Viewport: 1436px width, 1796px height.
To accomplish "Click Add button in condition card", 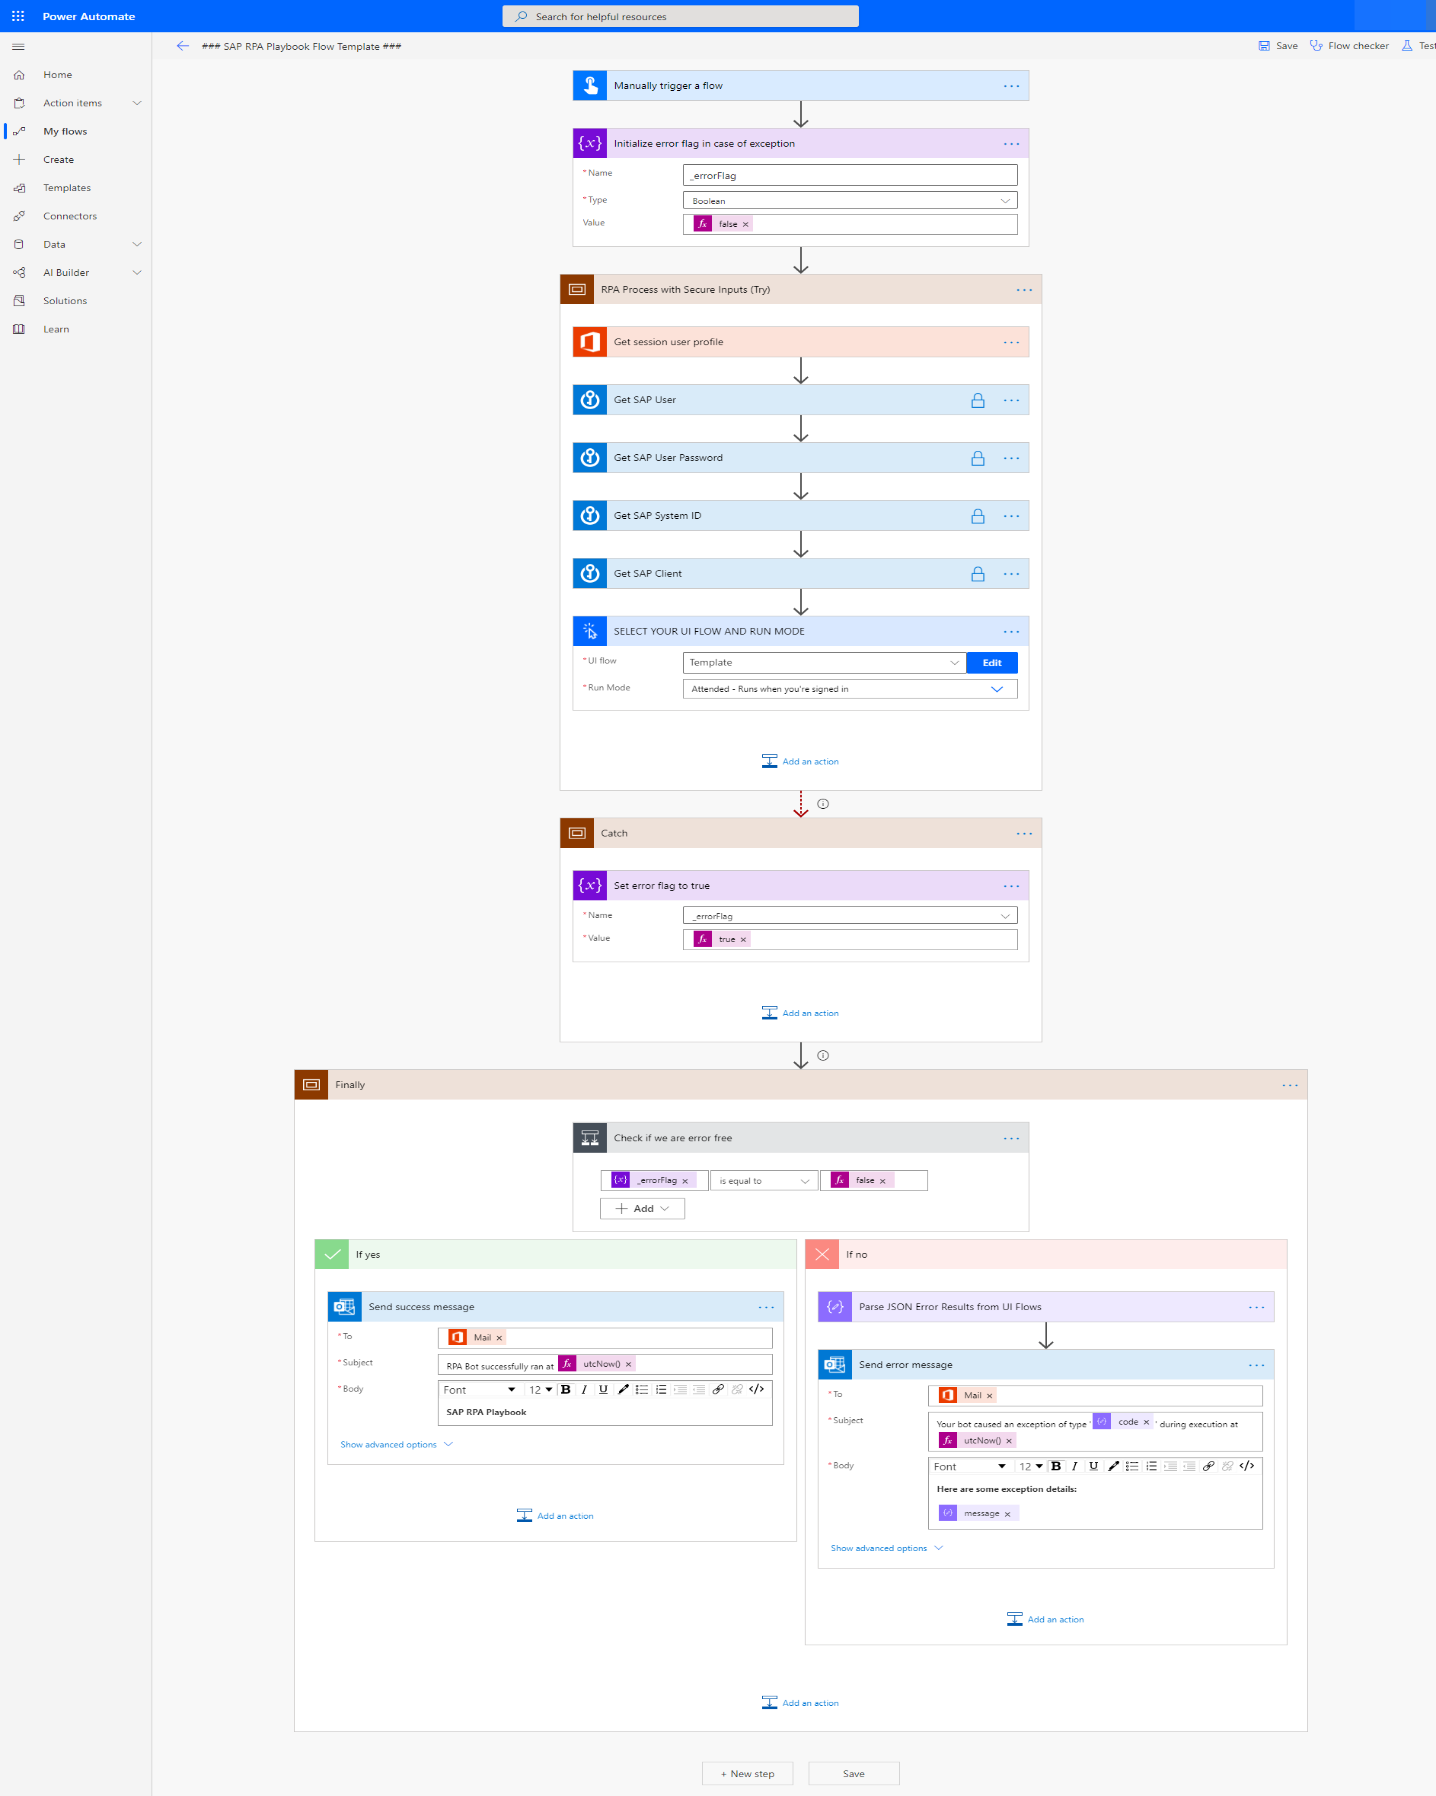I will point(642,1209).
